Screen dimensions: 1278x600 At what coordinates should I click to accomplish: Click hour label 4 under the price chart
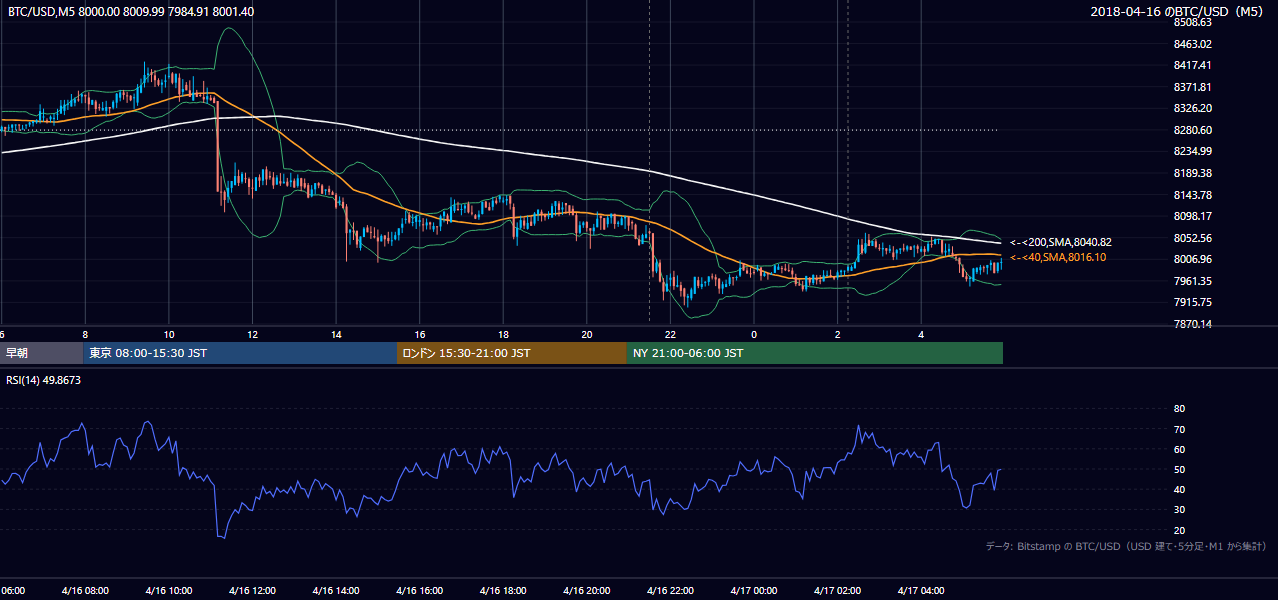(x=922, y=334)
